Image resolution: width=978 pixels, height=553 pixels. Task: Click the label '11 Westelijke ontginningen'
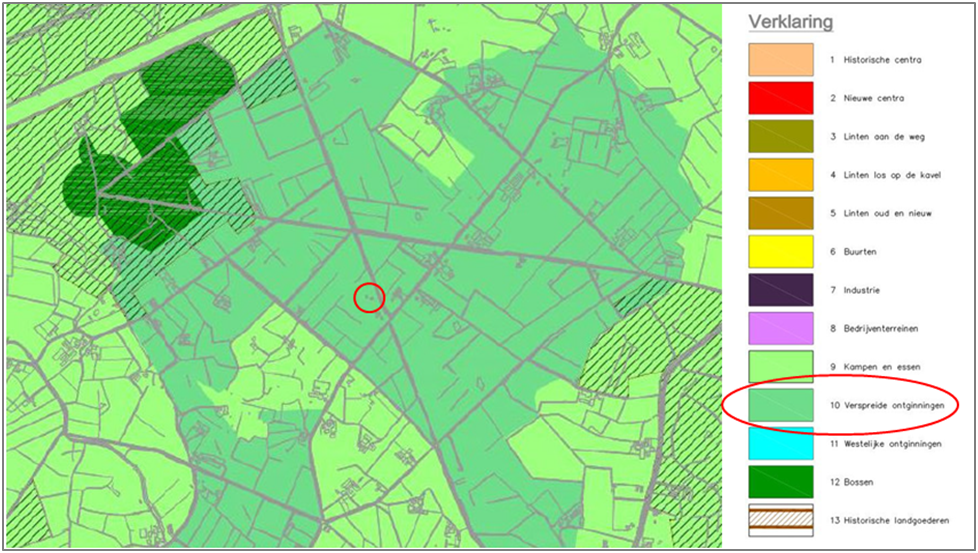(886, 444)
